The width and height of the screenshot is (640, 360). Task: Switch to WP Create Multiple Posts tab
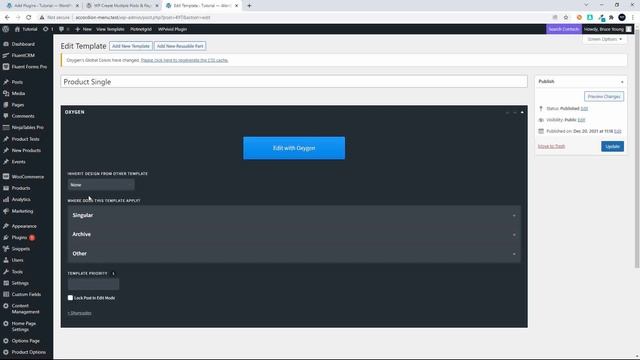[122, 6]
